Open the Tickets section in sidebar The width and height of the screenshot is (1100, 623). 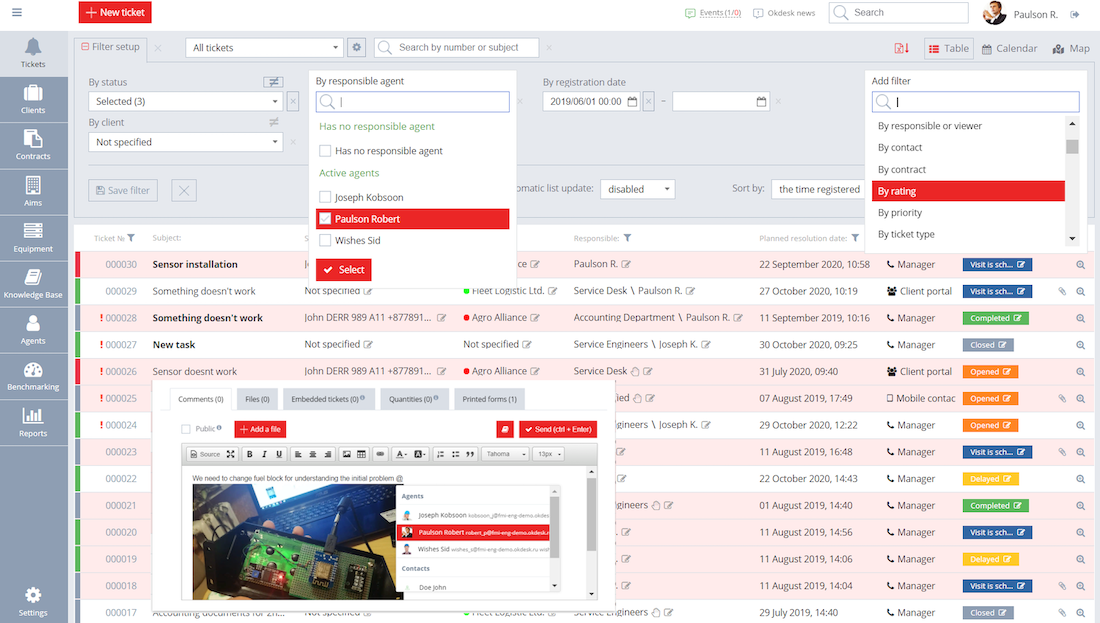[x=33, y=54]
